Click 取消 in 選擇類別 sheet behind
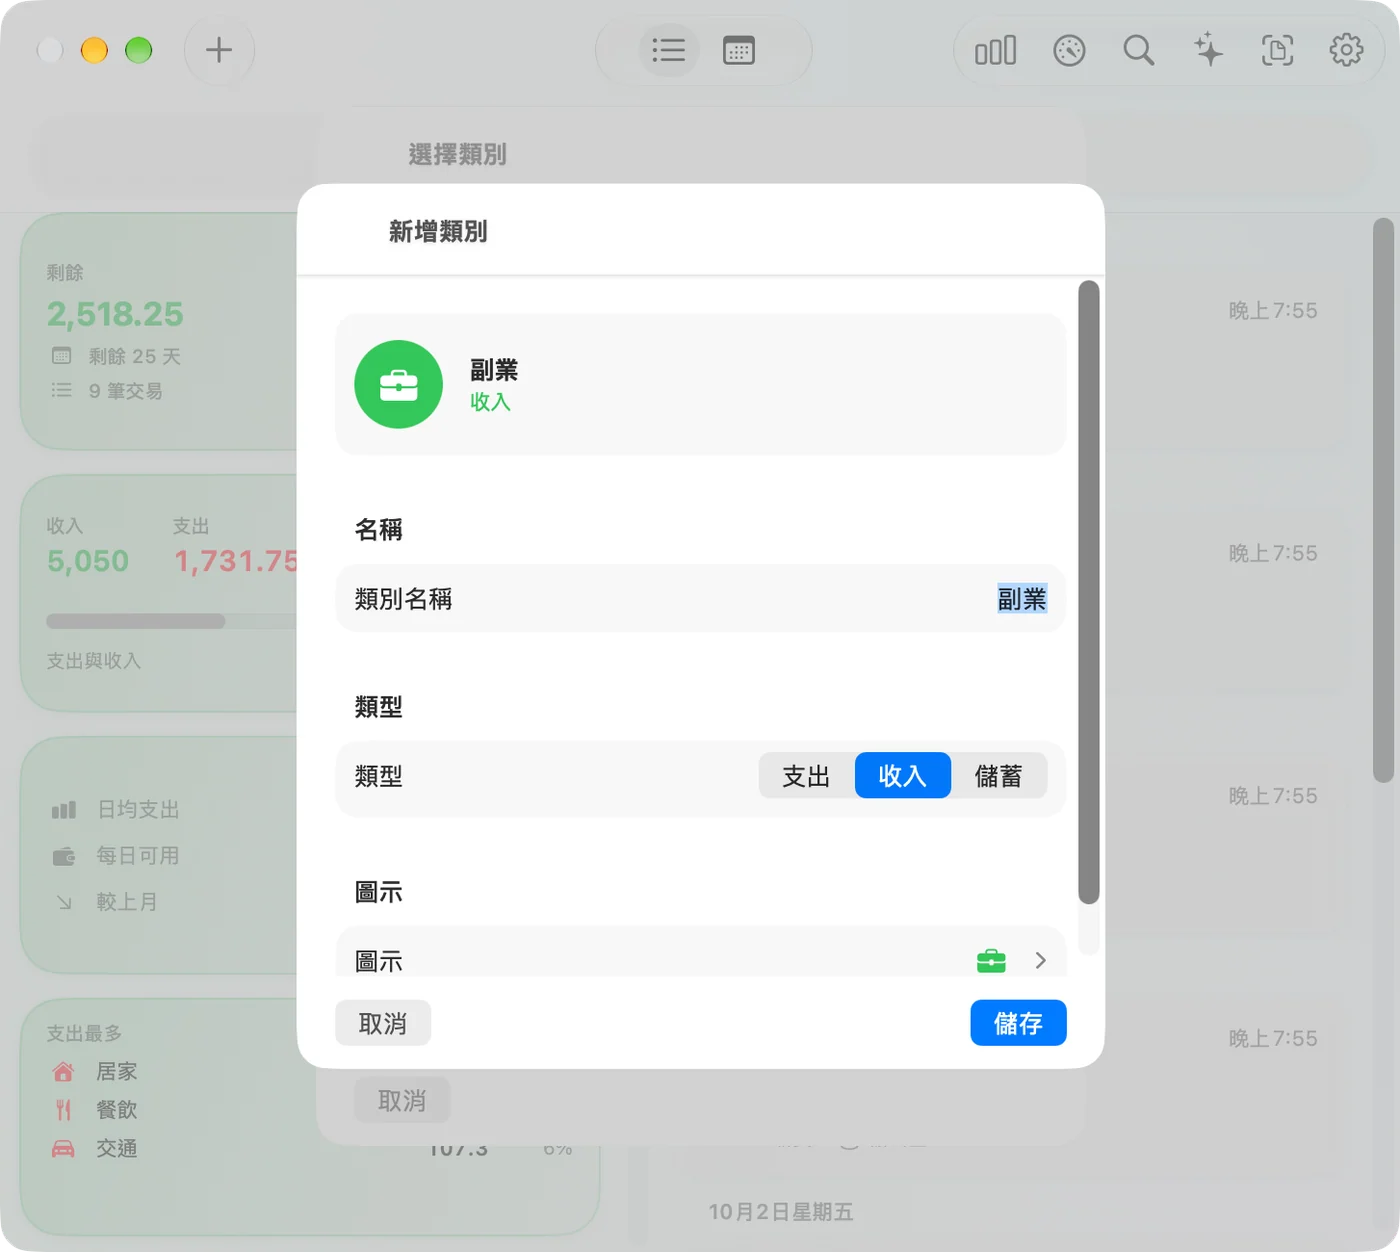Screen dimensions: 1400x1252 (402, 1100)
